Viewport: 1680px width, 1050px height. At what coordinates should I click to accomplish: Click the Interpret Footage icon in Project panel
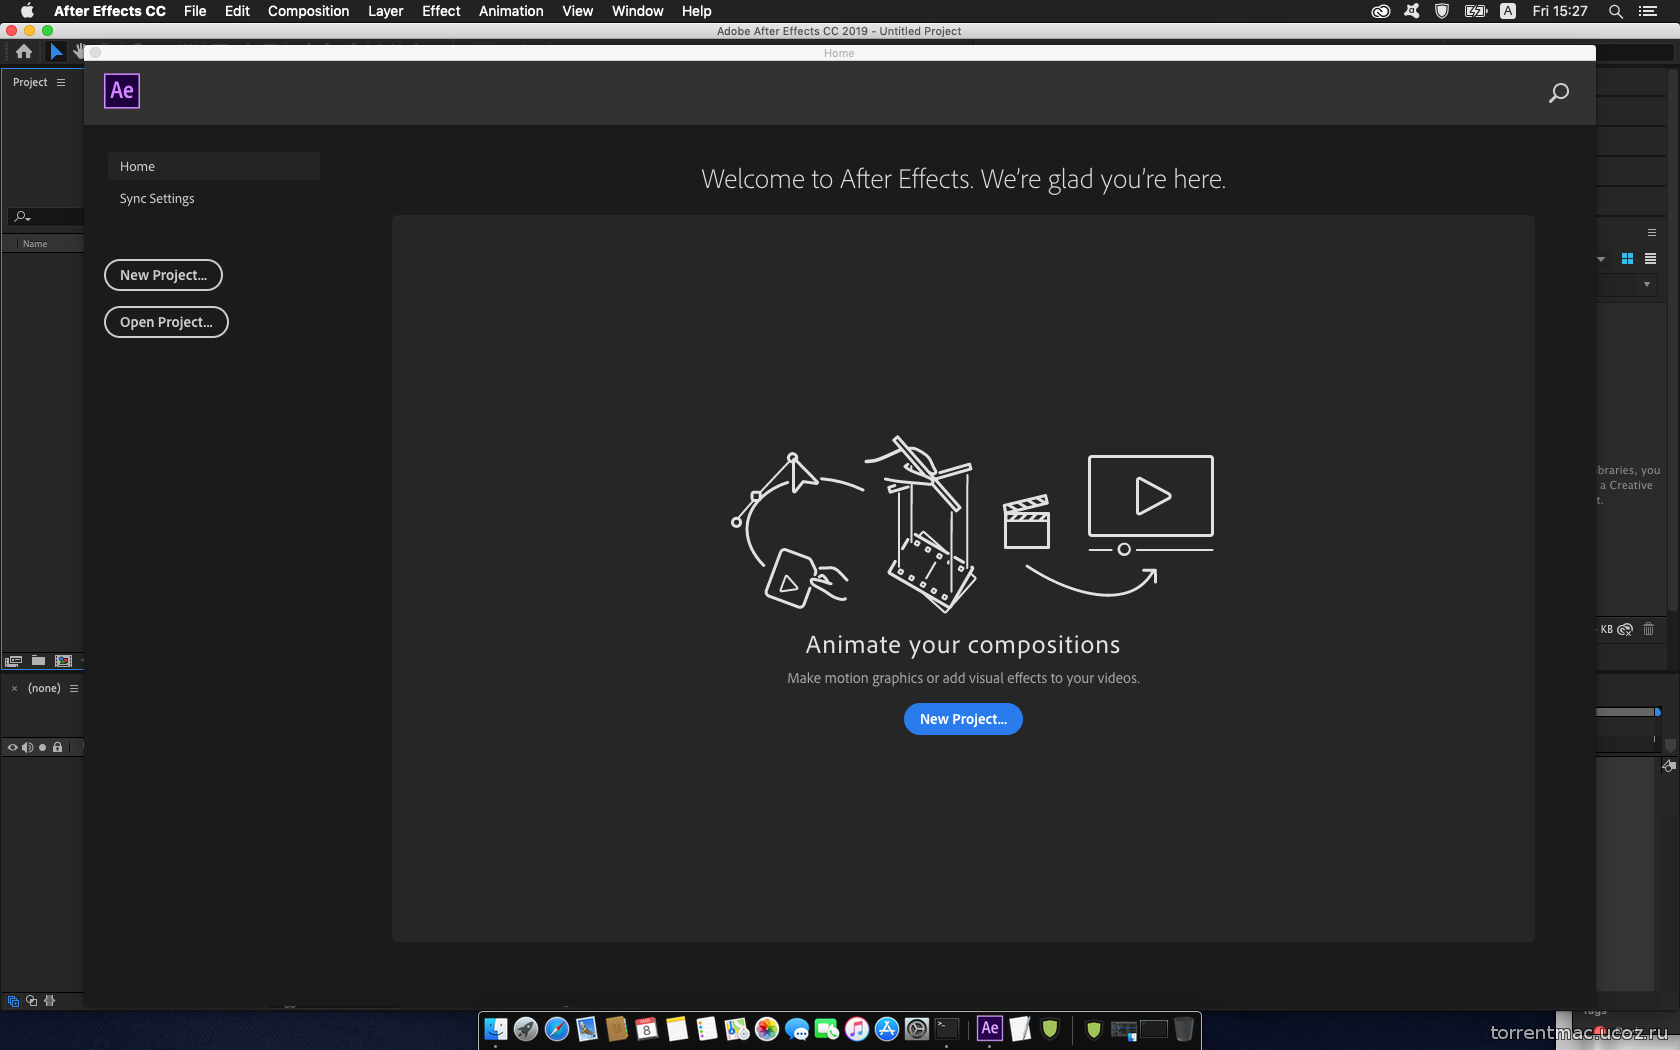point(14,661)
